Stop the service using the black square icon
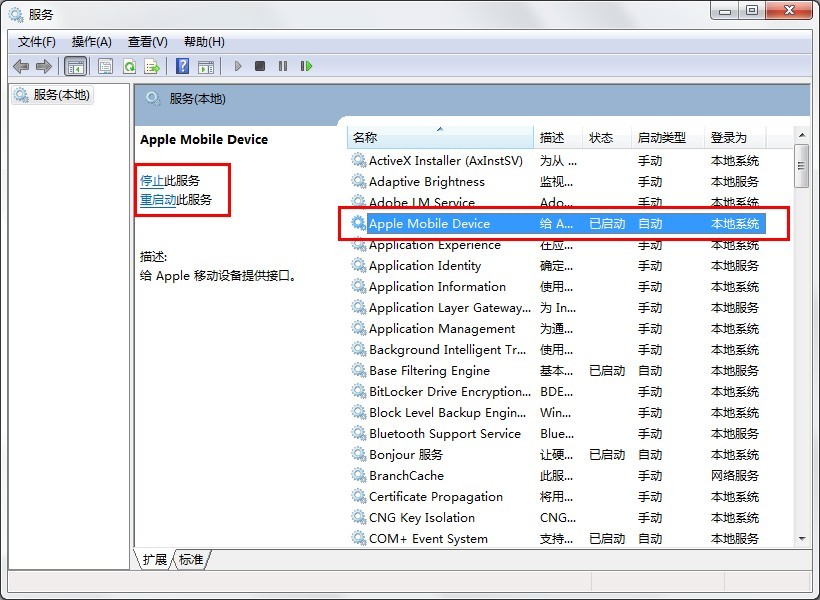820x600 pixels. (259, 65)
